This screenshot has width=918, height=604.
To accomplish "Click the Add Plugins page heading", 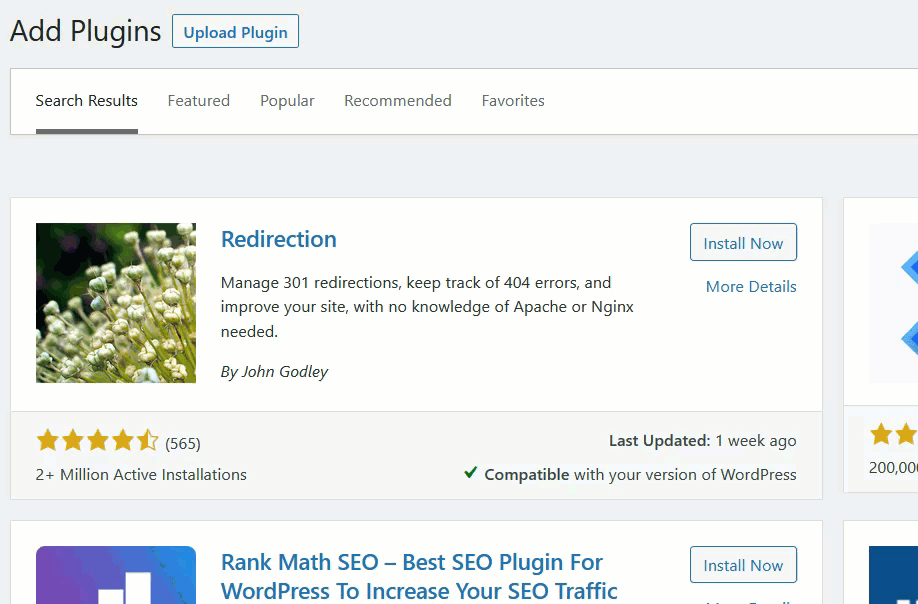I will click(x=85, y=31).
